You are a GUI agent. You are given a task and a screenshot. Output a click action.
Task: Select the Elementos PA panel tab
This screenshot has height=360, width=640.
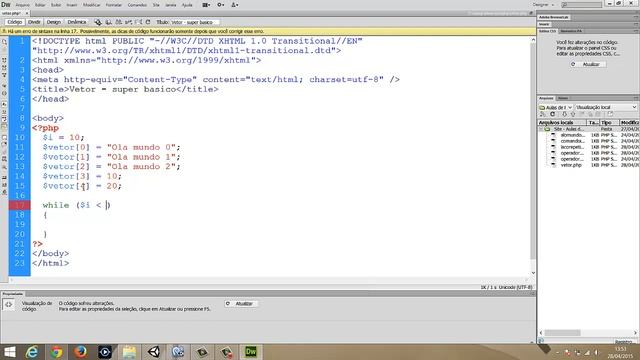pyautogui.click(x=571, y=31)
